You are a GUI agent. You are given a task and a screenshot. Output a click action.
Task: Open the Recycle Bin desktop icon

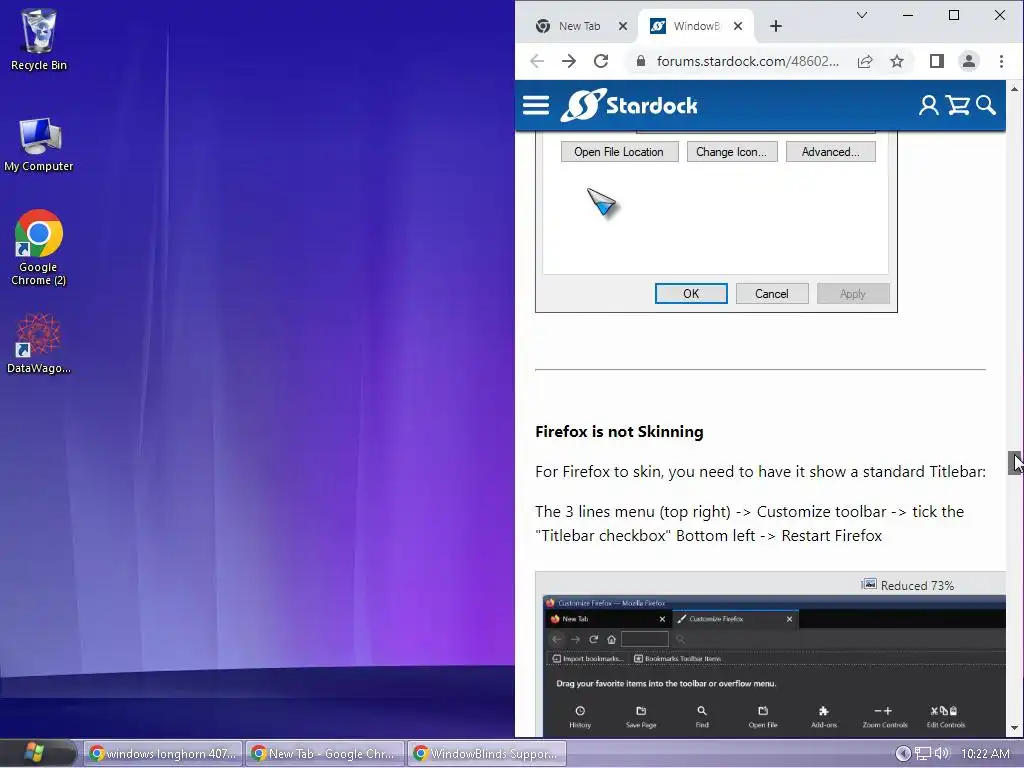39,39
